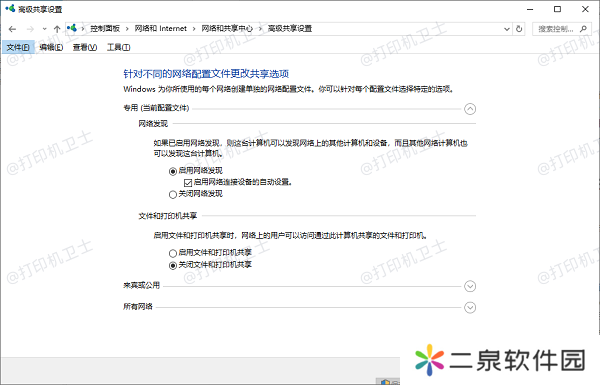Image resolution: width=600 pixels, height=385 pixels.
Task: Collapse the 专用 (当前配置文件) section
Action: 470,109
